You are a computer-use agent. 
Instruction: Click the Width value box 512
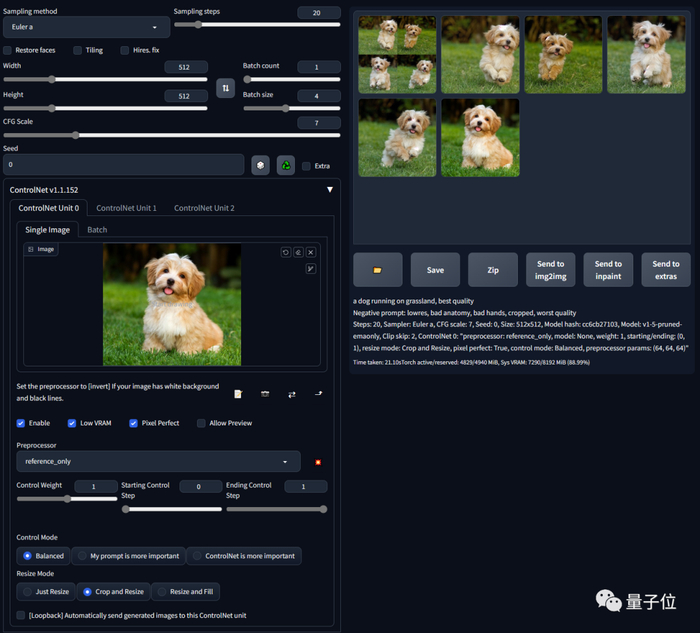(186, 67)
